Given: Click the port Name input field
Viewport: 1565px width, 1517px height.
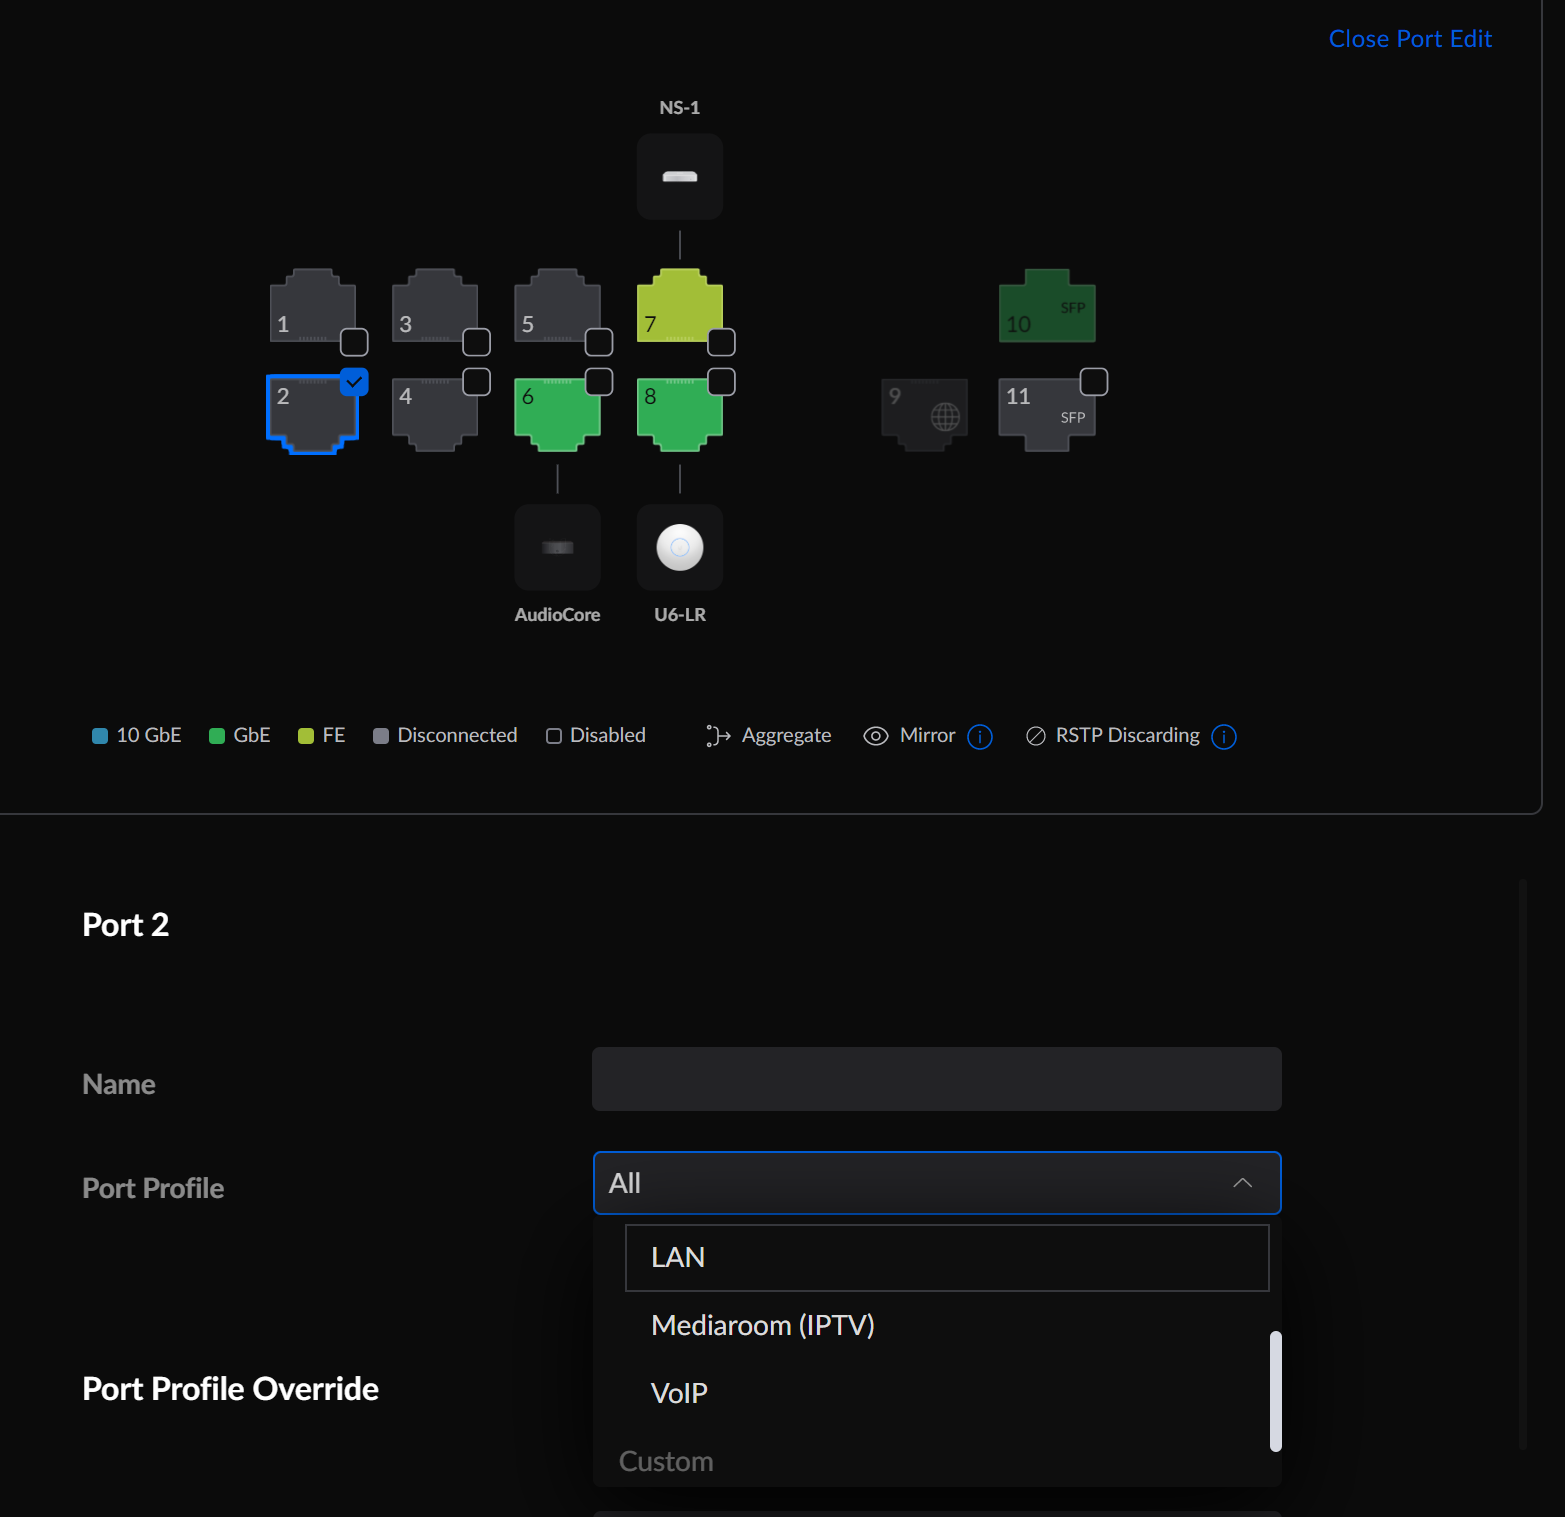Looking at the screenshot, I should click(937, 1079).
